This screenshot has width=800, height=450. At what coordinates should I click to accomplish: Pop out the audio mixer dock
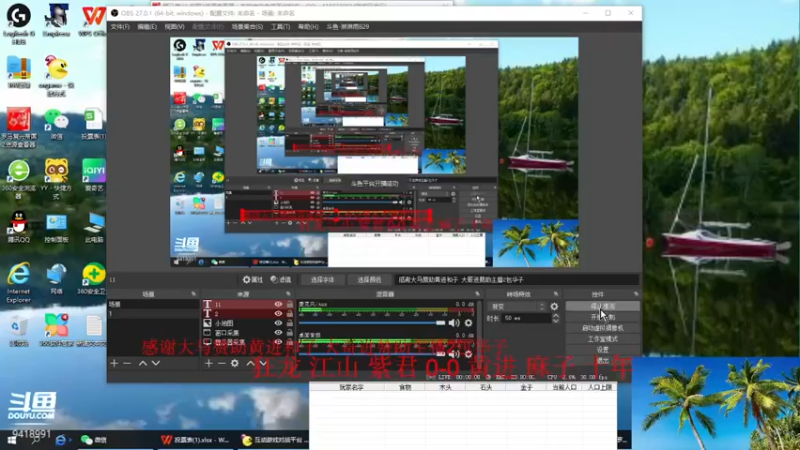coord(478,294)
